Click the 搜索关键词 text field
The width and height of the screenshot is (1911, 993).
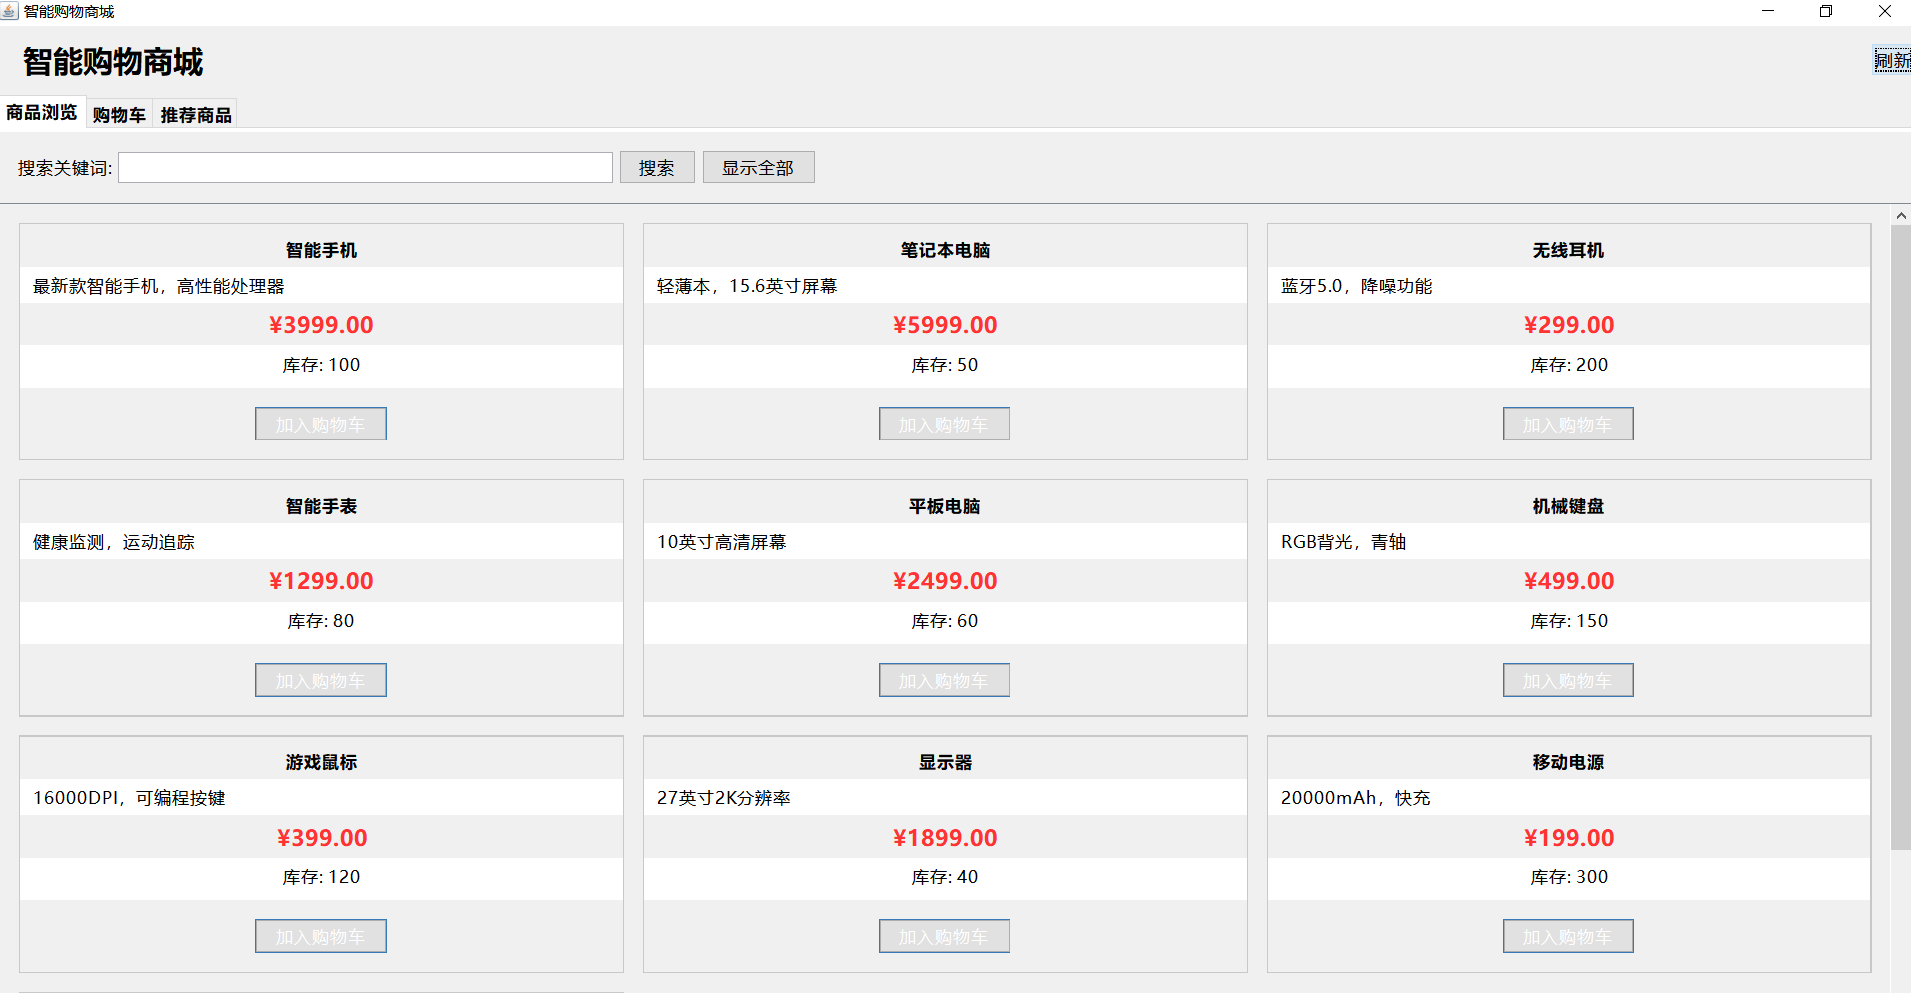(x=365, y=168)
